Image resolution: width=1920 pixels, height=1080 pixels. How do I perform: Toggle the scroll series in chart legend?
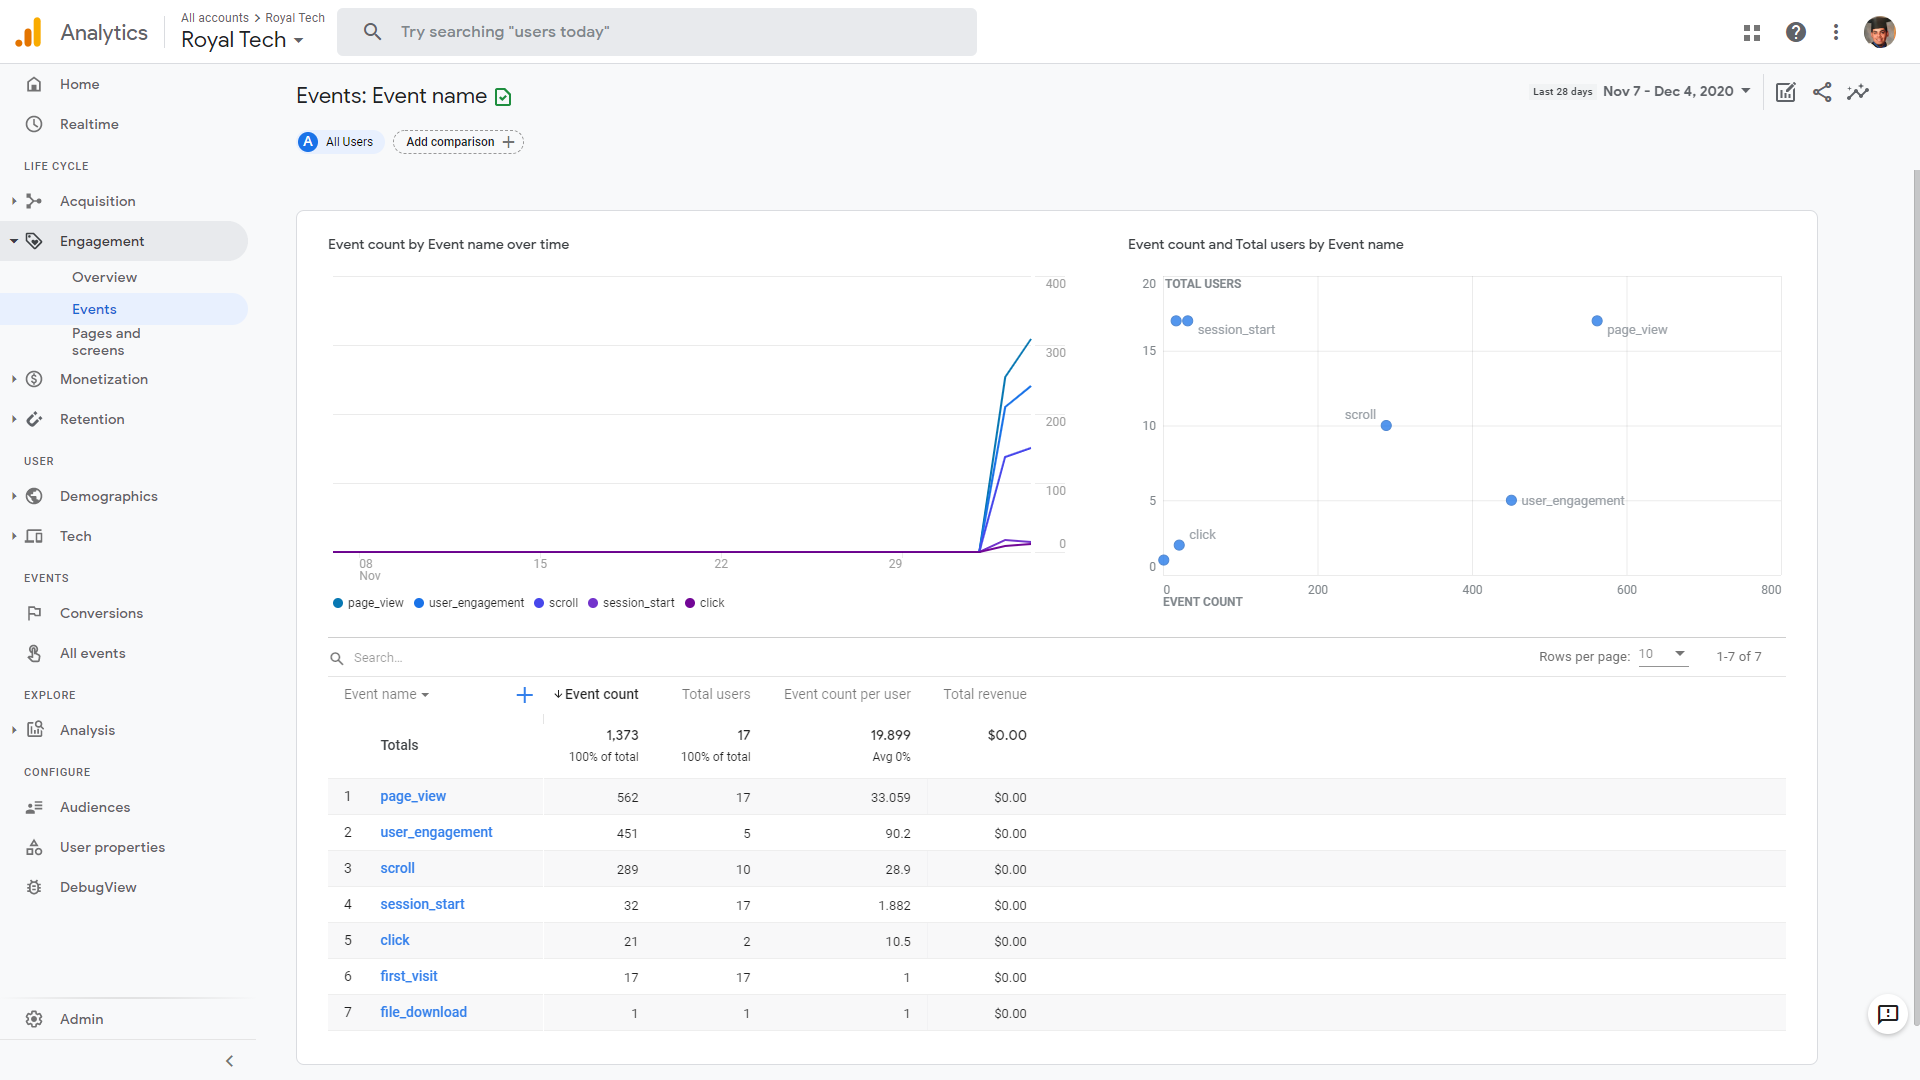click(555, 603)
